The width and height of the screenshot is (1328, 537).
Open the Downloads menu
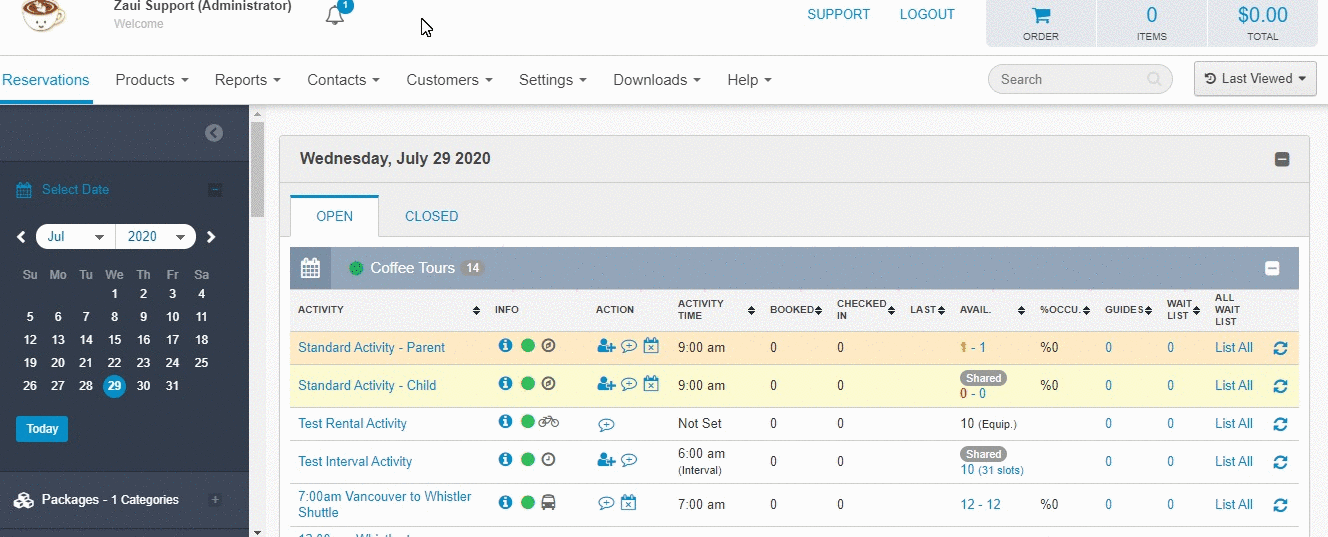[657, 80]
